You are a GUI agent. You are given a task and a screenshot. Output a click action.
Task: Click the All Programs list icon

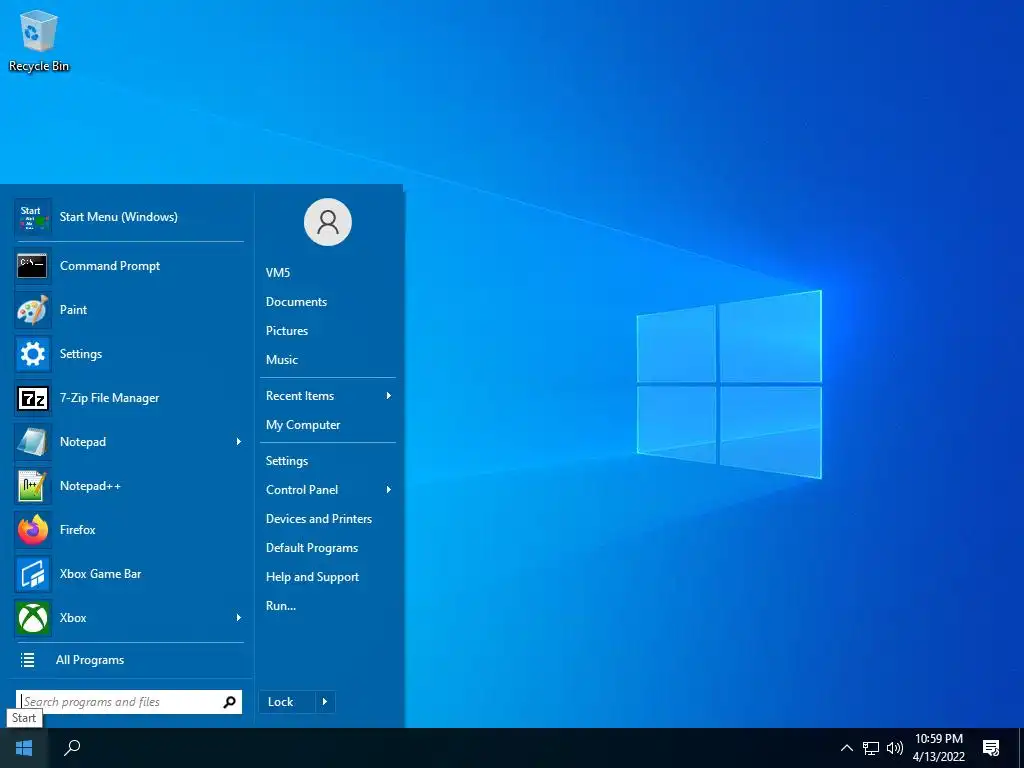click(x=27, y=660)
